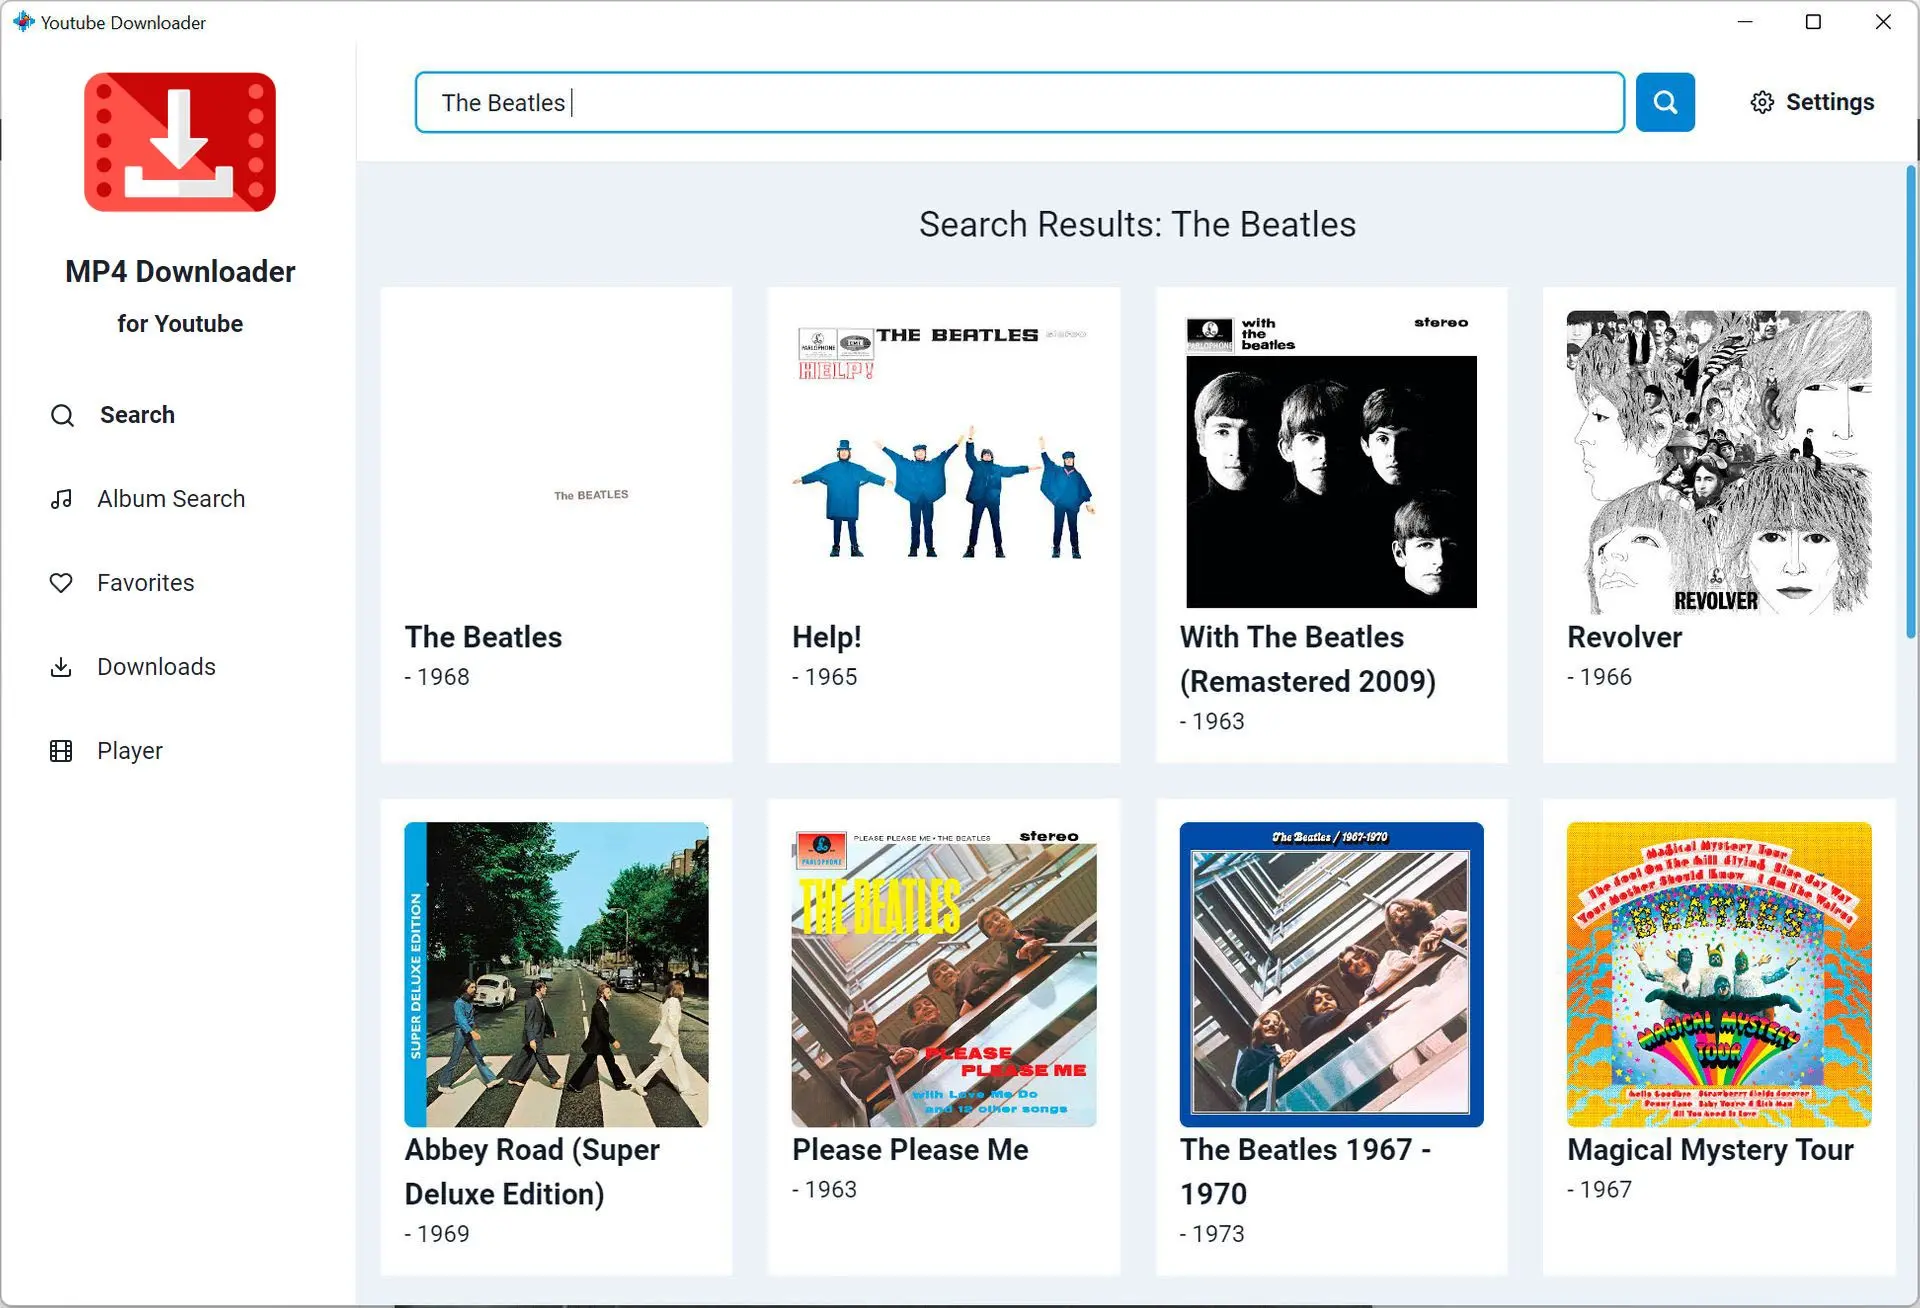The image size is (1920, 1308).
Task: Navigate to Favorites section
Action: [x=146, y=582]
